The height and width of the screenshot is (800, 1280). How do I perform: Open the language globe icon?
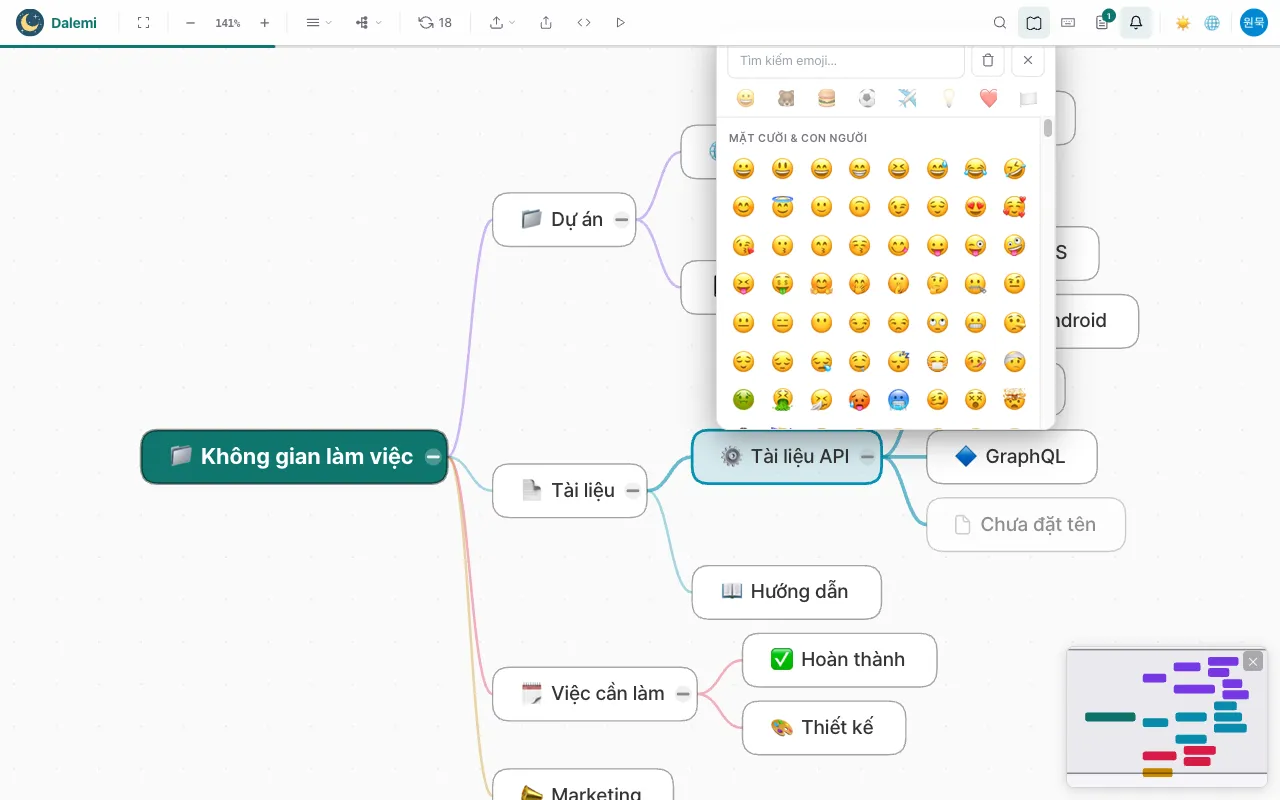pyautogui.click(x=1212, y=22)
